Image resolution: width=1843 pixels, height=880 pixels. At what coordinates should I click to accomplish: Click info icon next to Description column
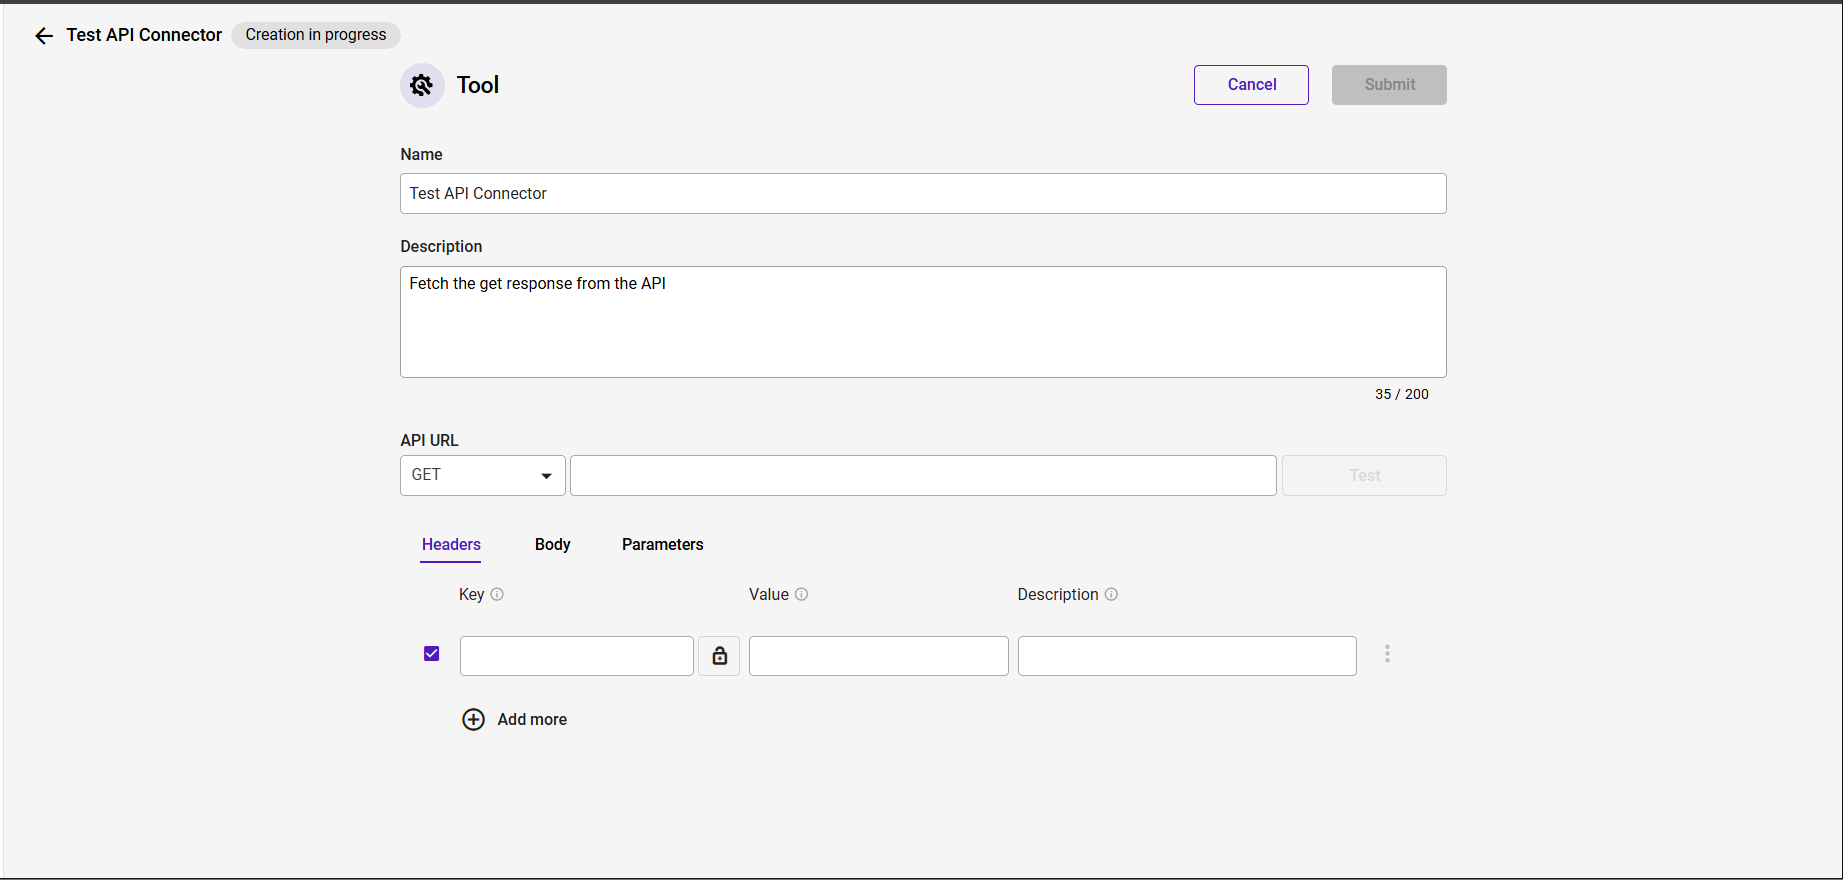click(x=1111, y=594)
